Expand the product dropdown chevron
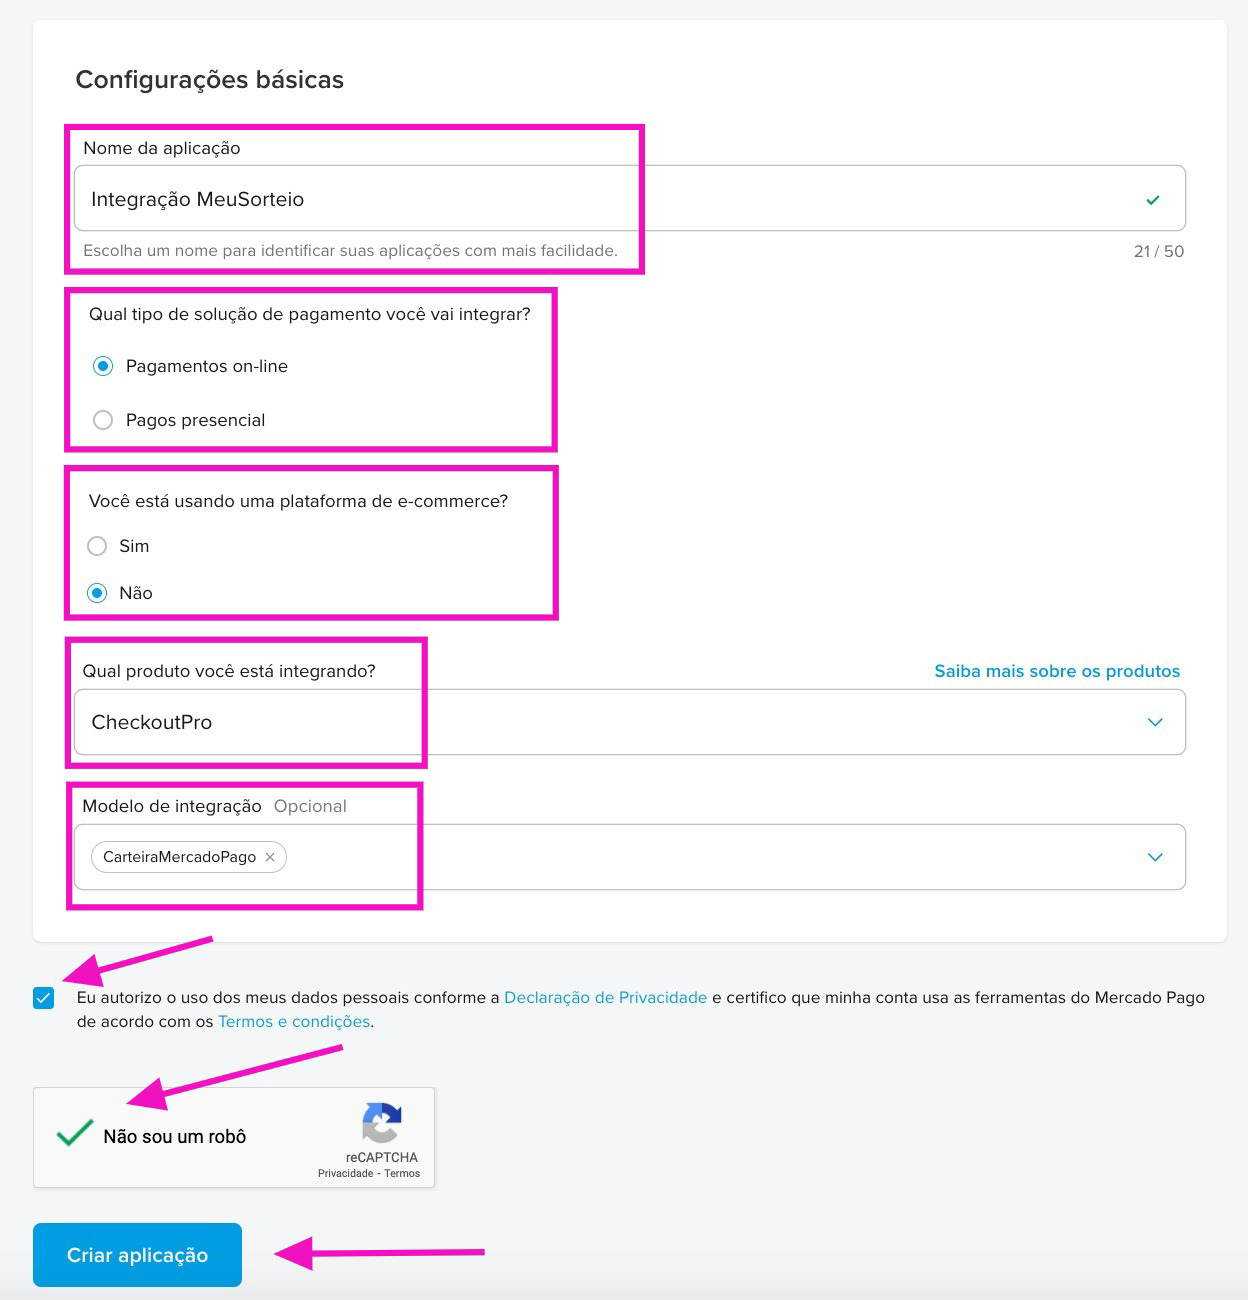The width and height of the screenshot is (1248, 1300). [x=1155, y=722]
